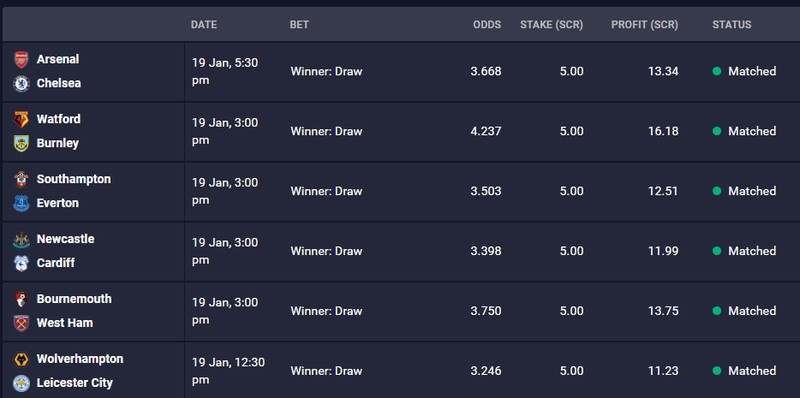Select the Burnley club badge

coord(21,143)
